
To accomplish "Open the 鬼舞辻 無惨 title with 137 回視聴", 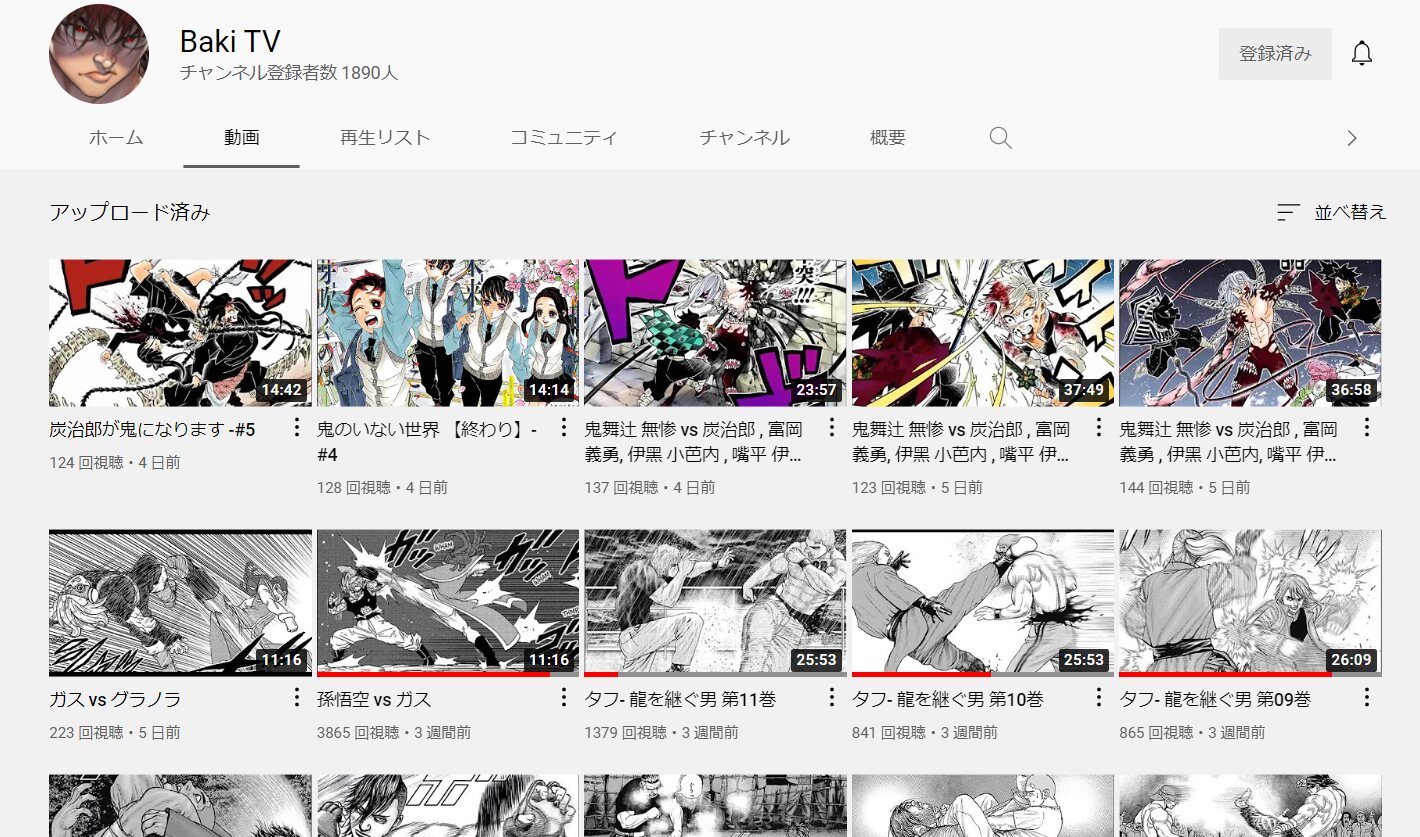I will 694,442.
